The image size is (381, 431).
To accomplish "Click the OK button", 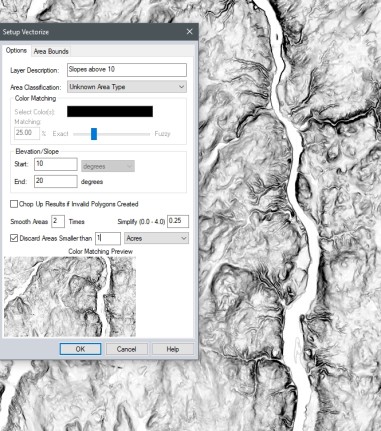I will (80, 349).
